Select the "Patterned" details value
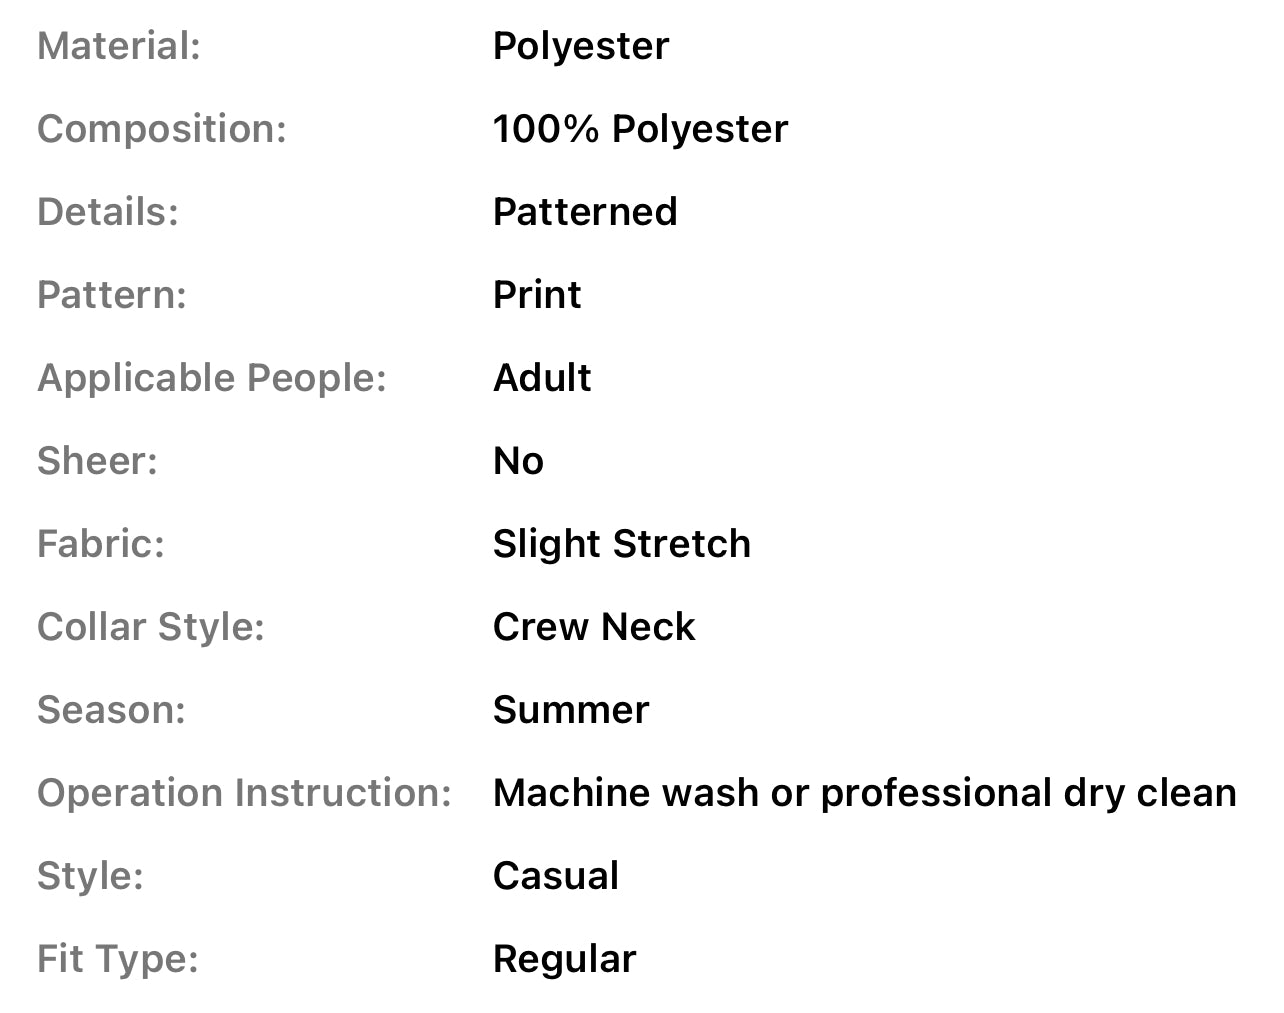Image resolution: width=1284 pixels, height=1013 pixels. tap(585, 212)
